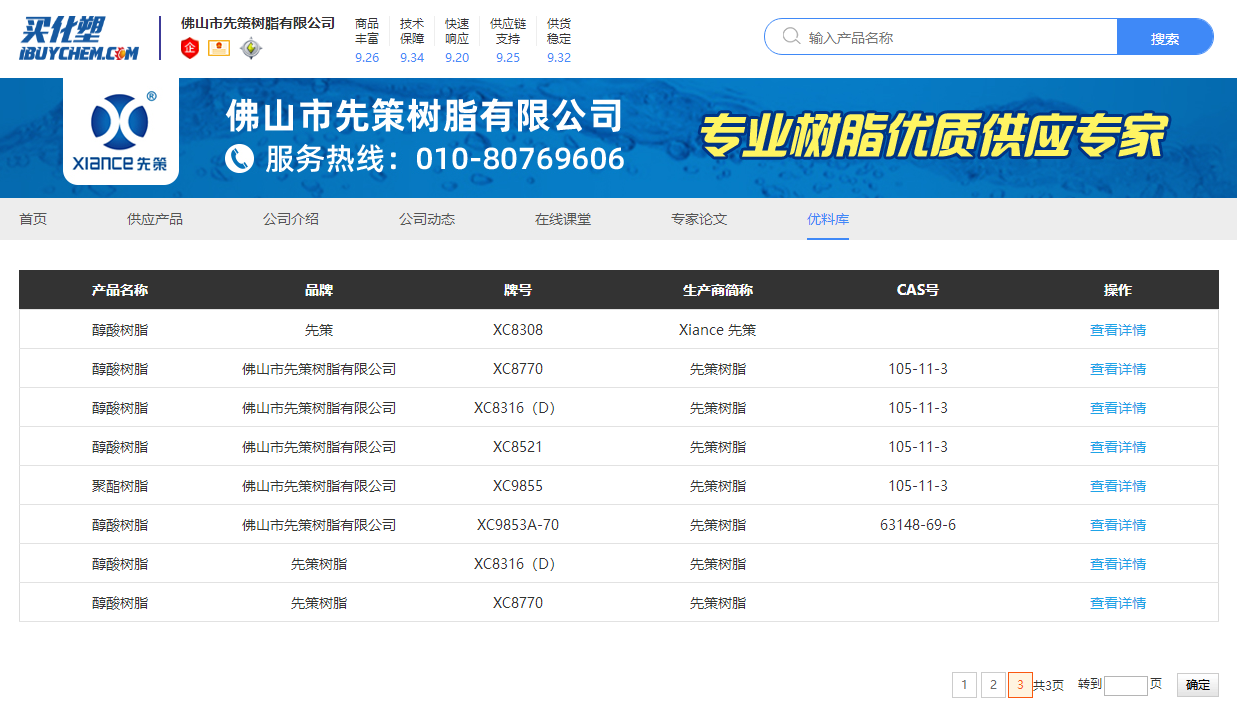This screenshot has height=707, width=1237.
Task: Click the phone hotline icon in banner
Action: 239,159
